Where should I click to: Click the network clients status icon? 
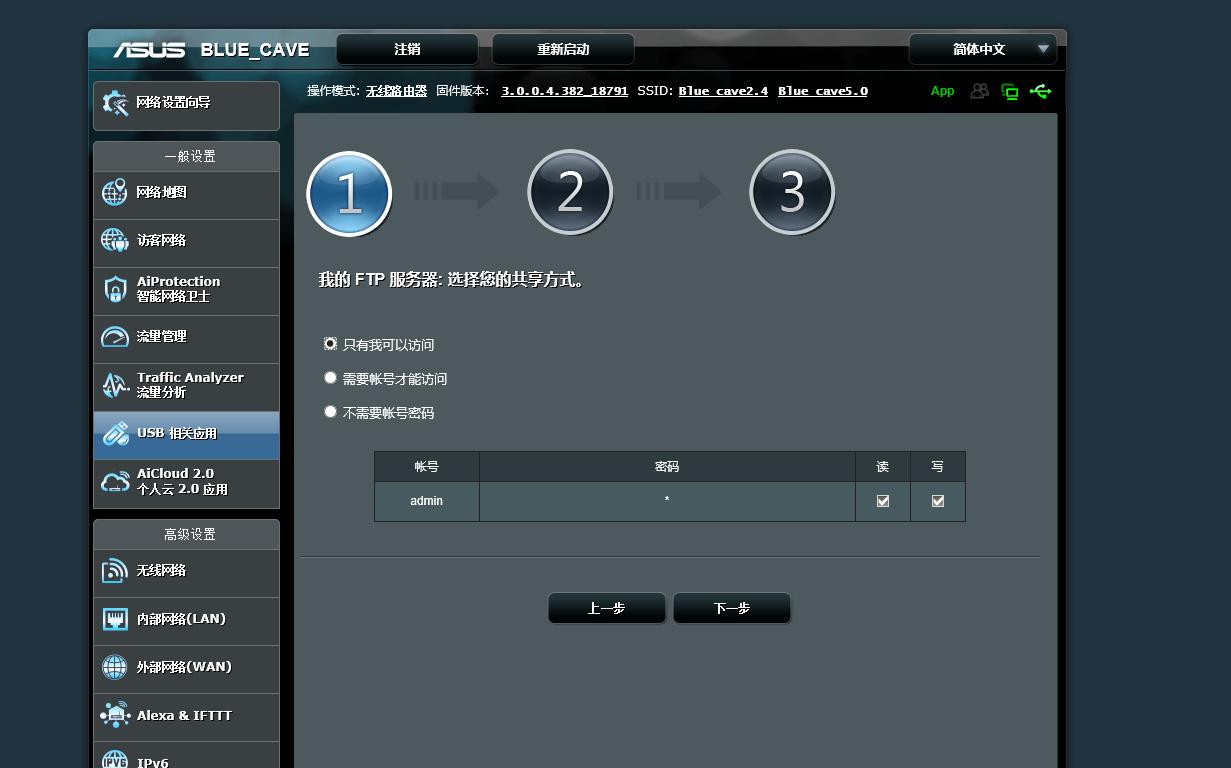tap(1009, 91)
